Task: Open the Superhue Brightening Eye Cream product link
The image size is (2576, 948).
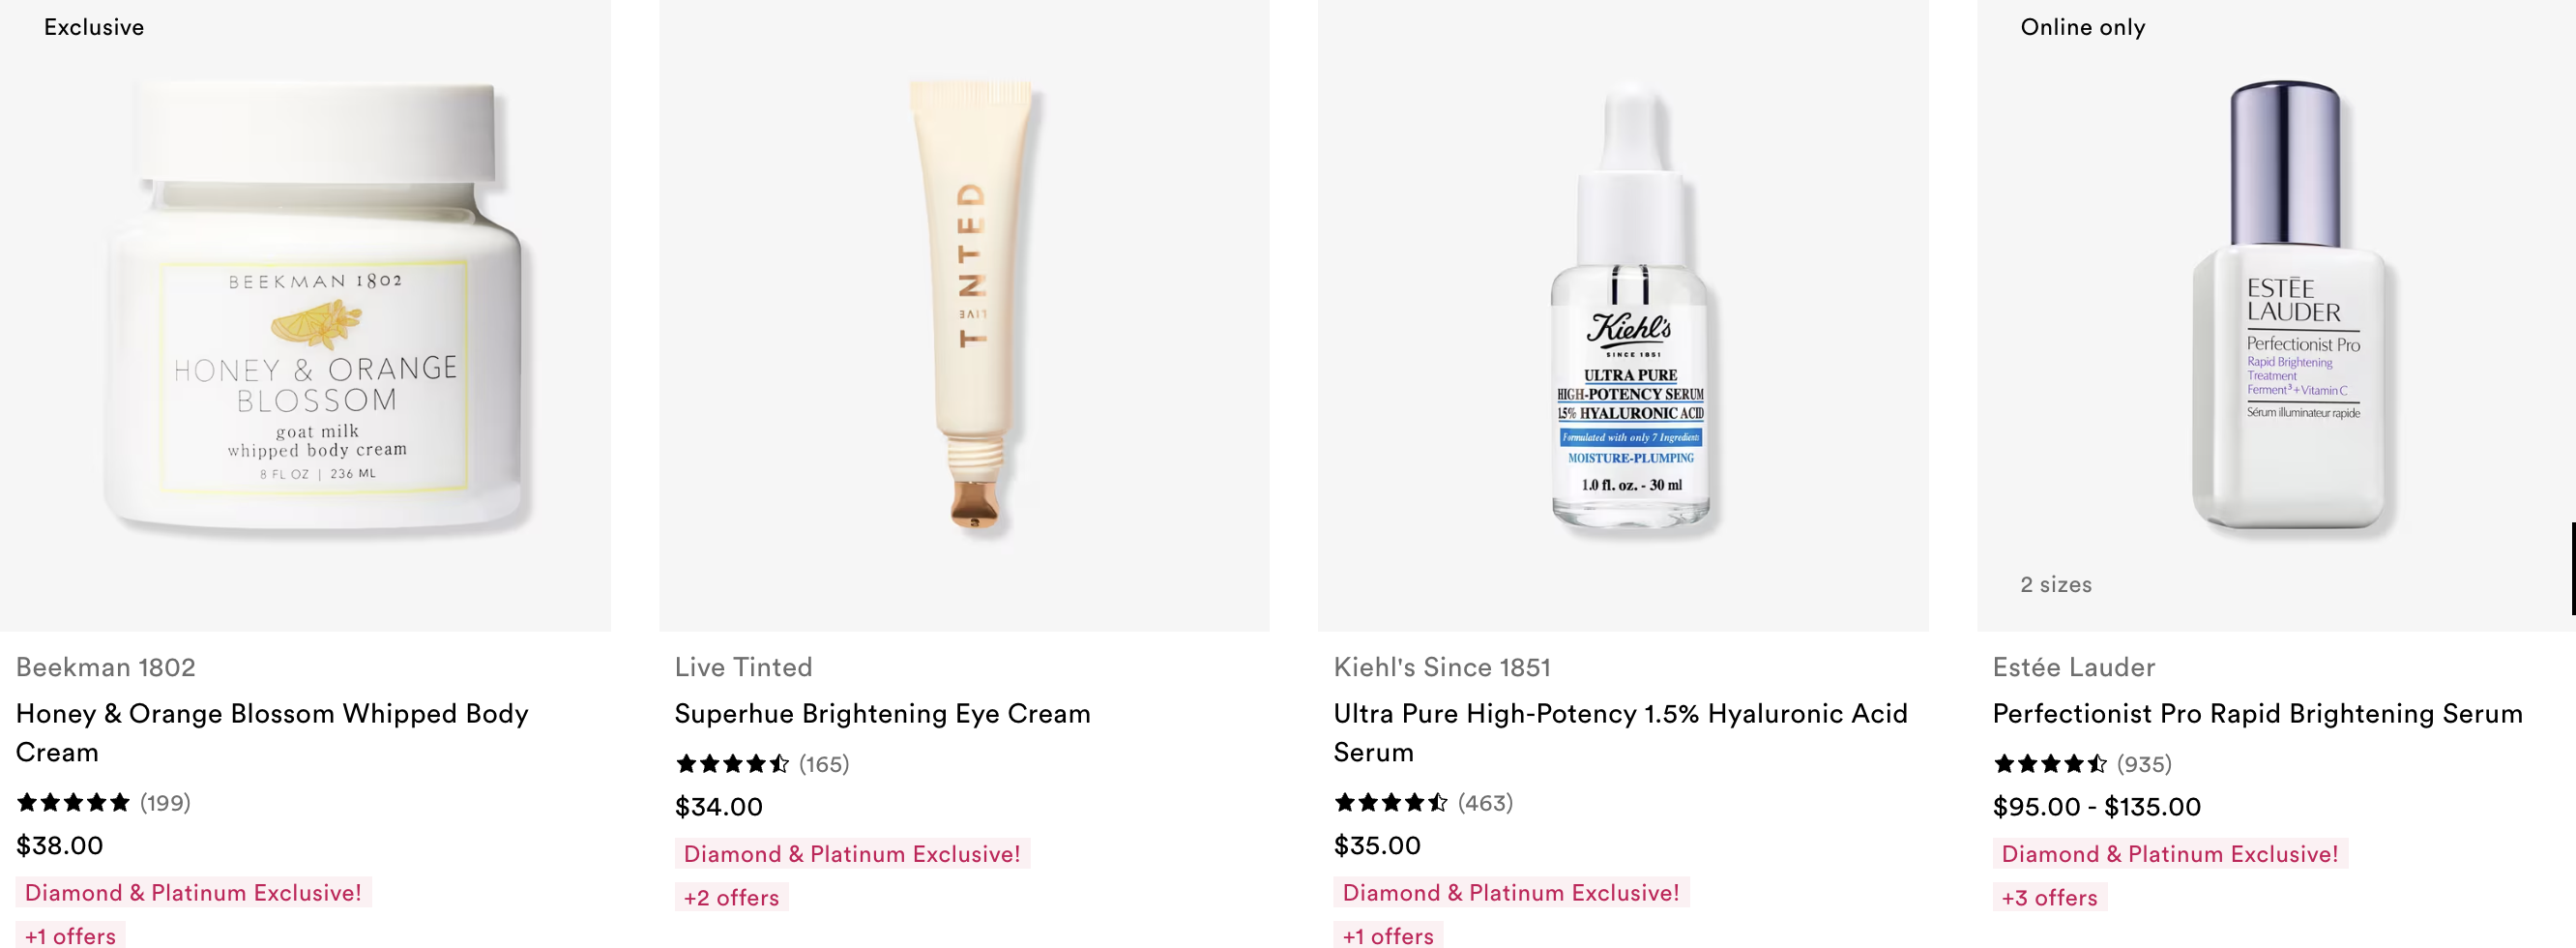Action: (882, 714)
